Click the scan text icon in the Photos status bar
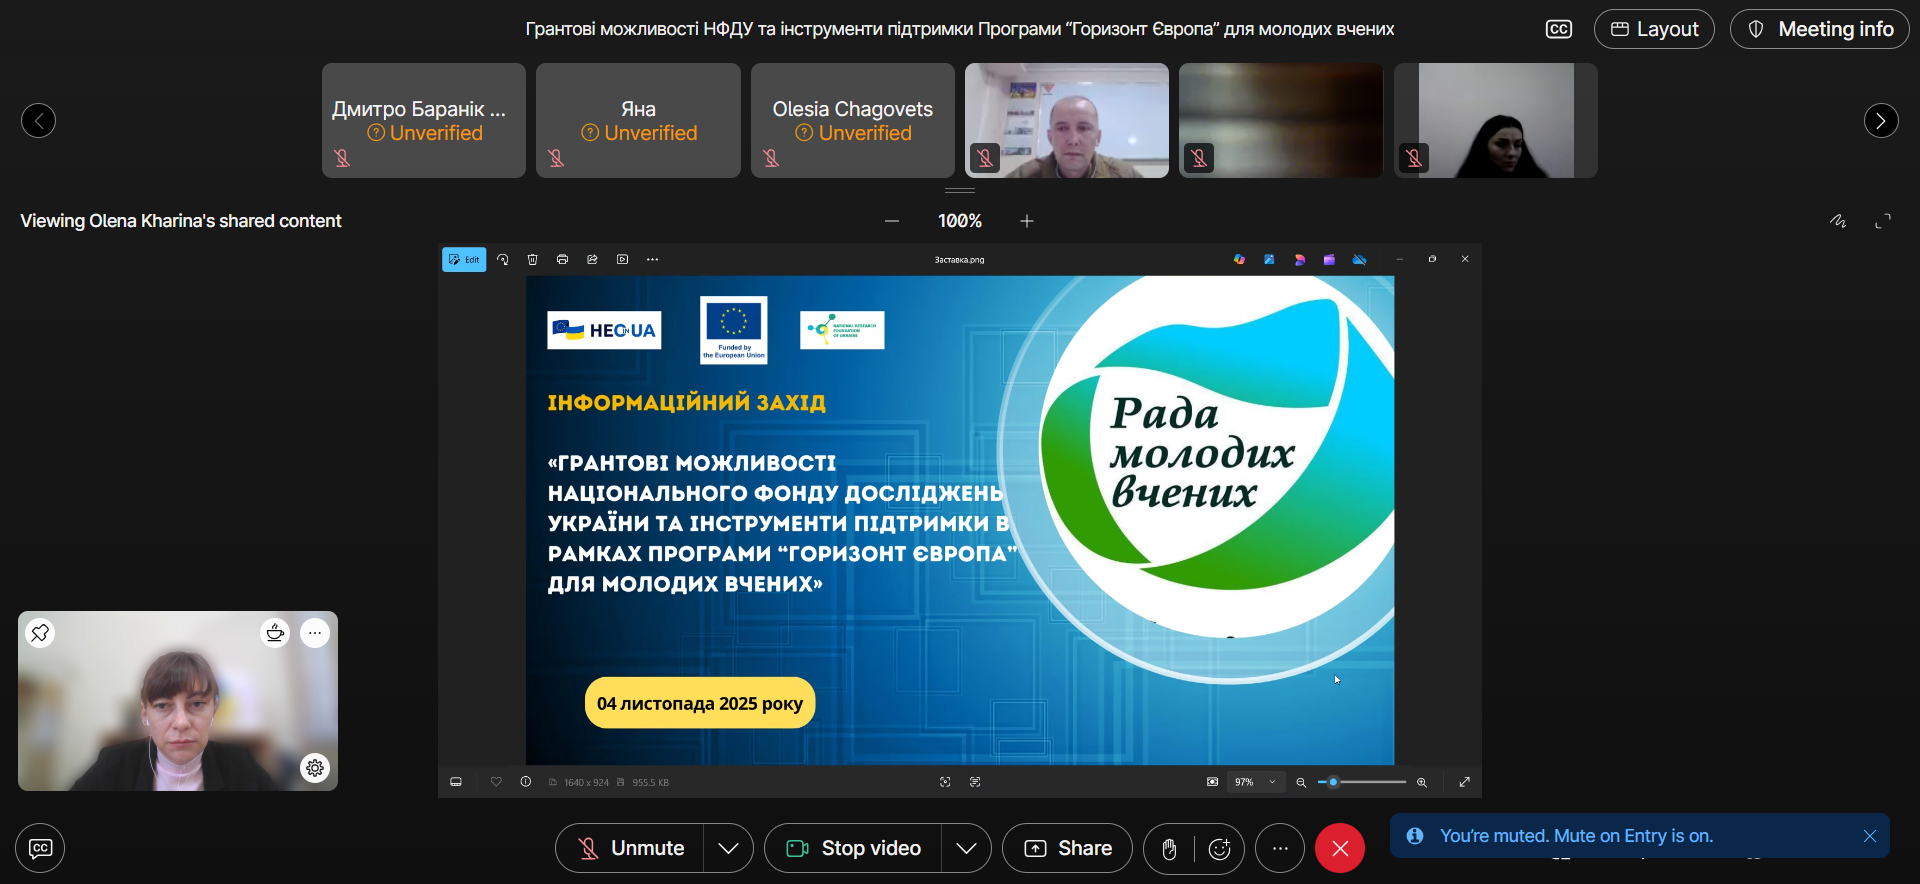This screenshot has height=884, width=1920. [x=975, y=782]
